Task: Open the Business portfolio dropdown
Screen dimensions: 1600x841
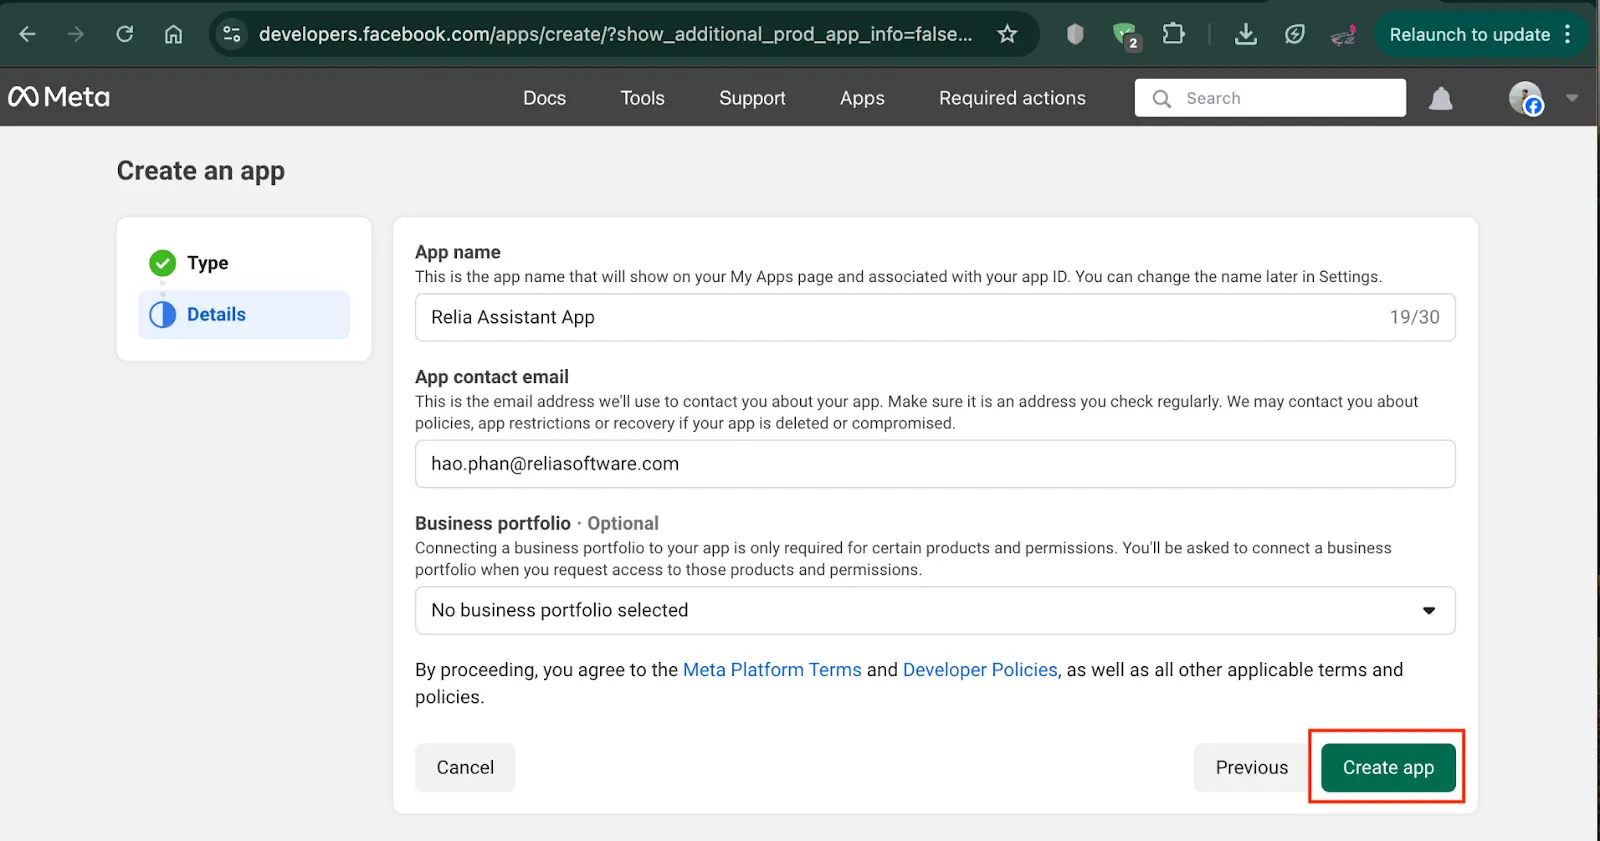Action: click(934, 610)
